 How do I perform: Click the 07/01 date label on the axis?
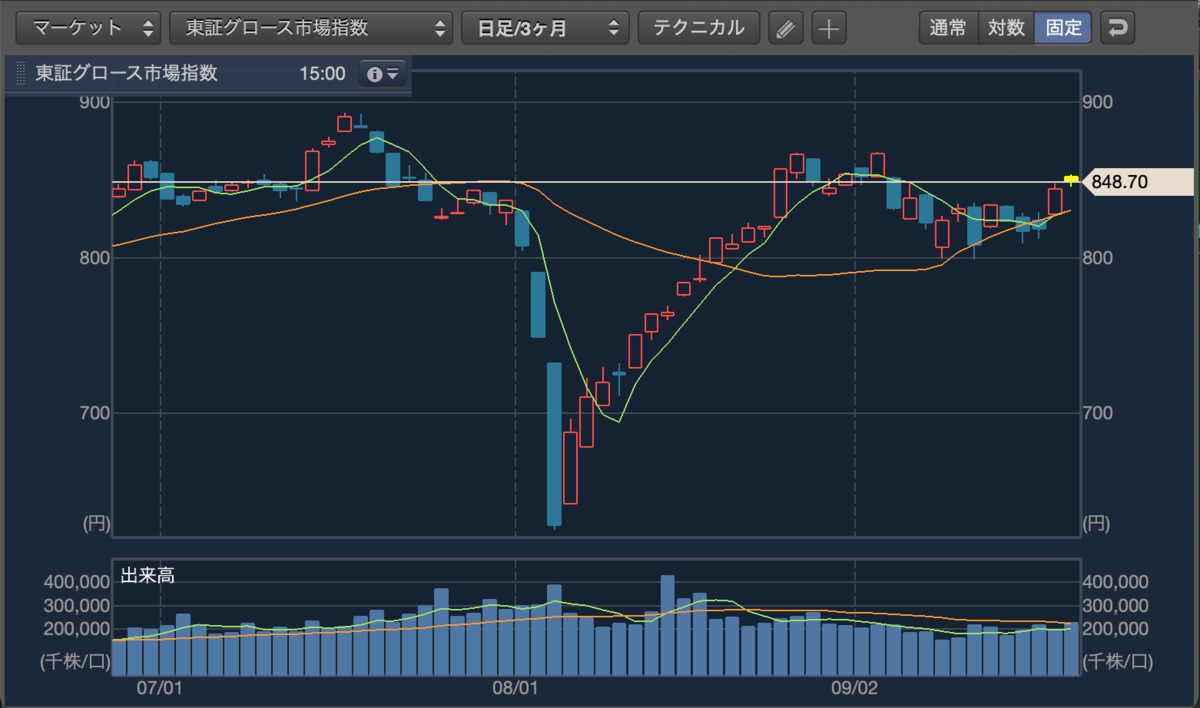coord(160,688)
